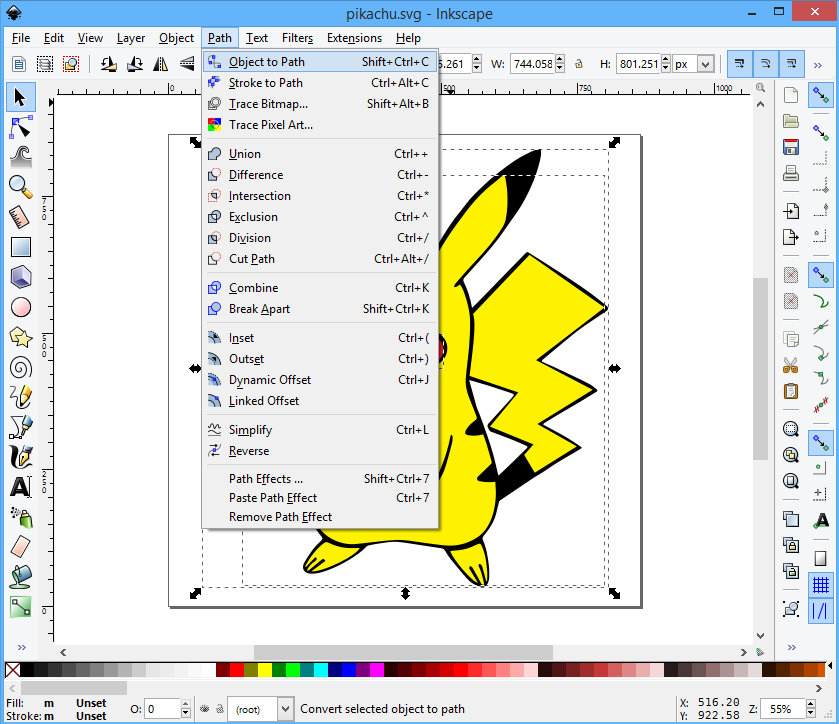839x724 pixels.
Task: Choose Stroke to Path menu item
Action: [321, 82]
